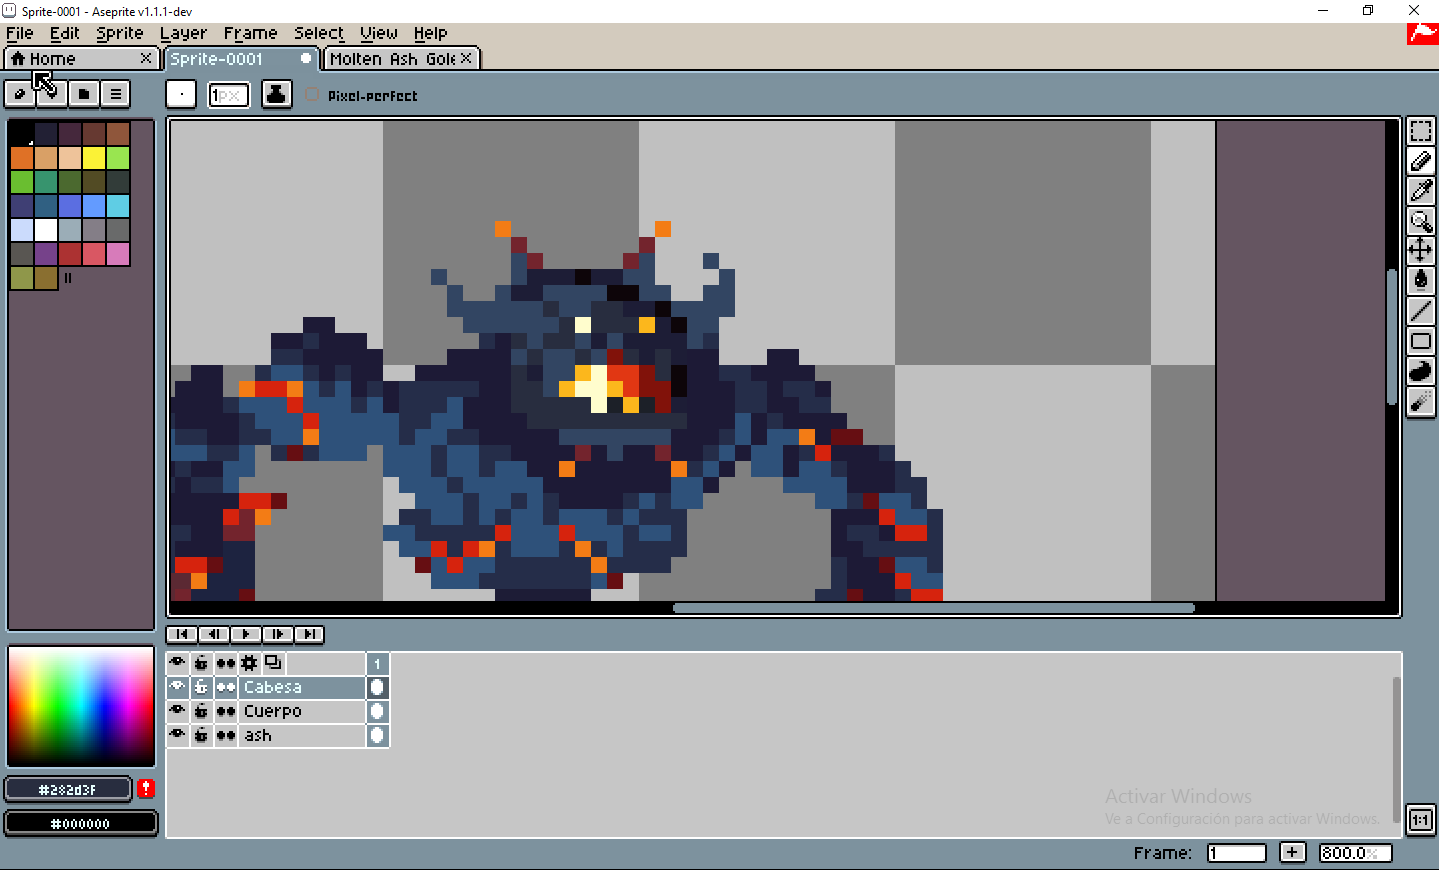Screen dimensions: 1439x870
Task: Lock the Cabesa layer
Action: tap(201, 687)
